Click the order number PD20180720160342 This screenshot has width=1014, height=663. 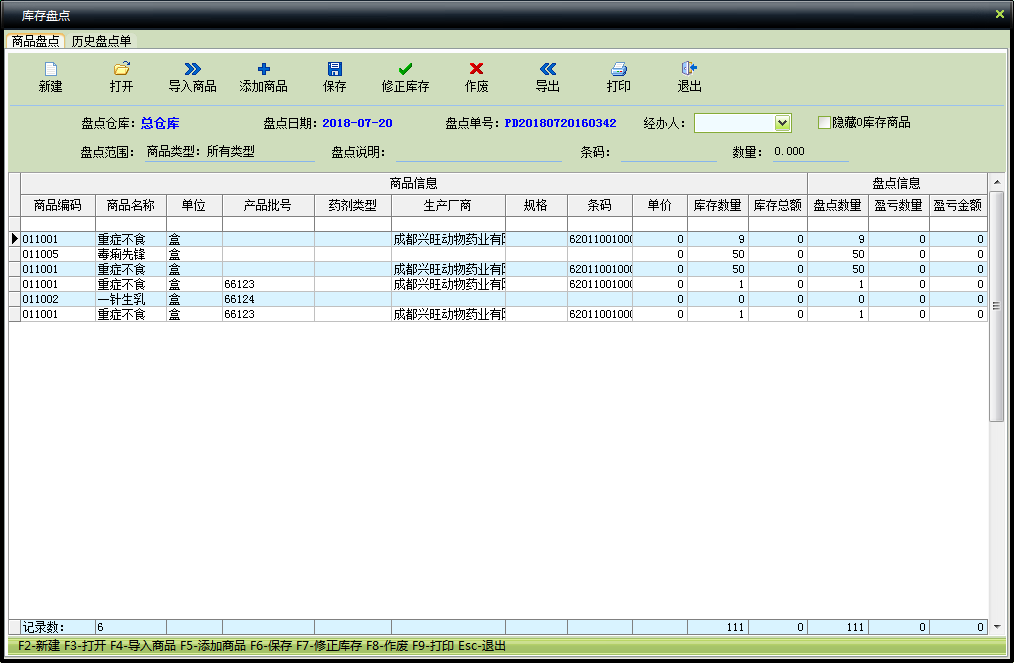tap(560, 123)
